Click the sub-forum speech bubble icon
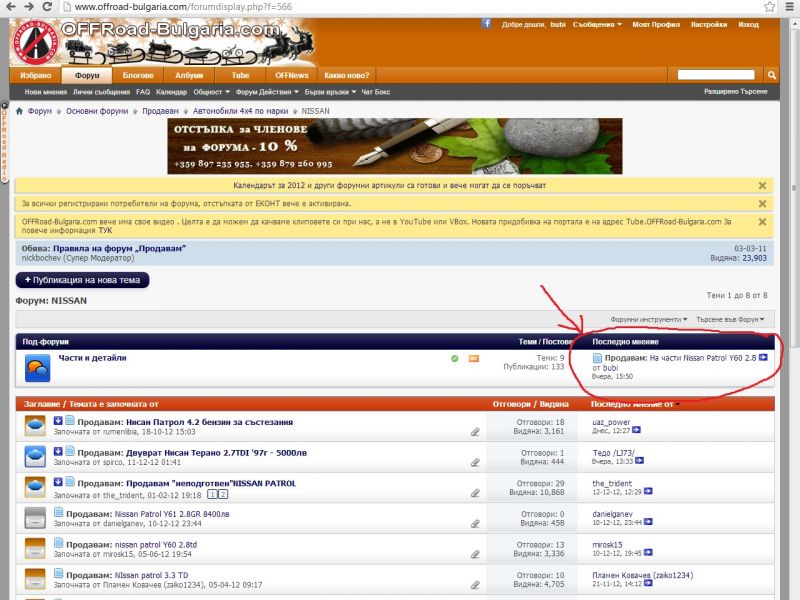The image size is (800, 600). point(37,368)
